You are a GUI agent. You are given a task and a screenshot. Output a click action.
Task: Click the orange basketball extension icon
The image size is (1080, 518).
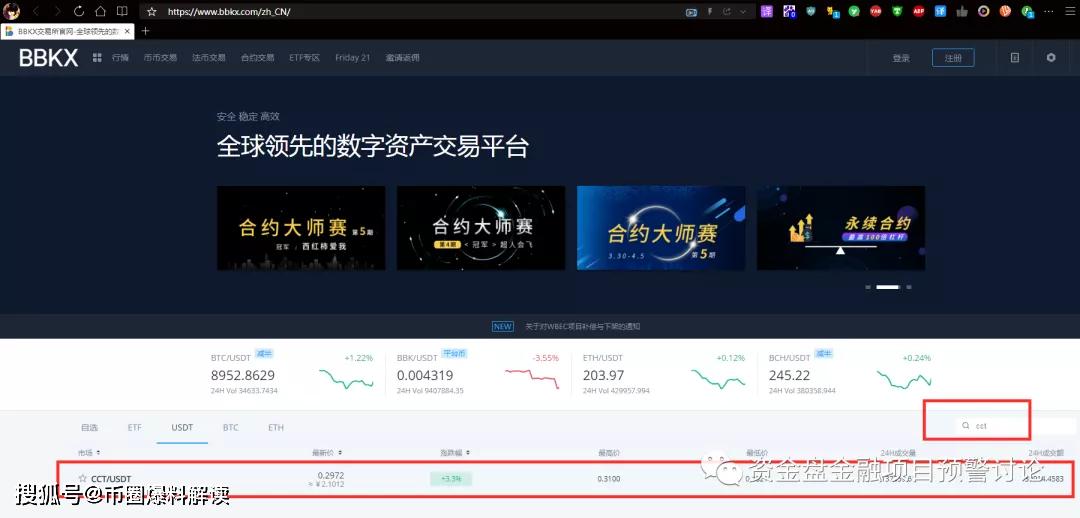pos(1006,11)
